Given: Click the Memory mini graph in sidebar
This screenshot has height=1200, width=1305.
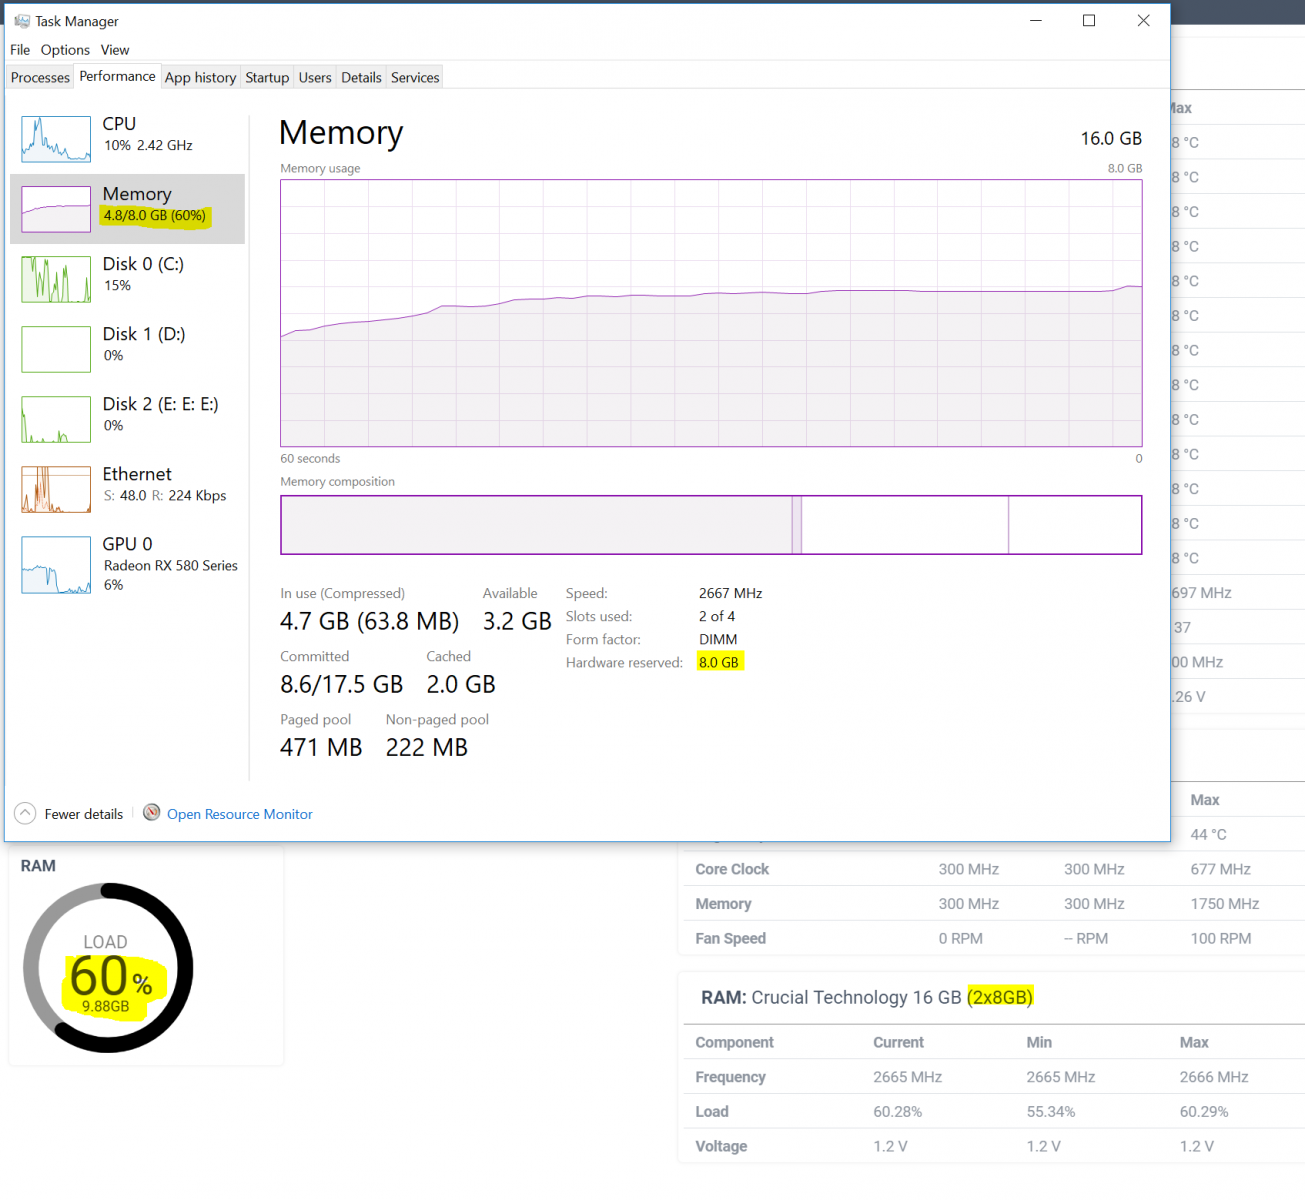Looking at the screenshot, I should [56, 209].
